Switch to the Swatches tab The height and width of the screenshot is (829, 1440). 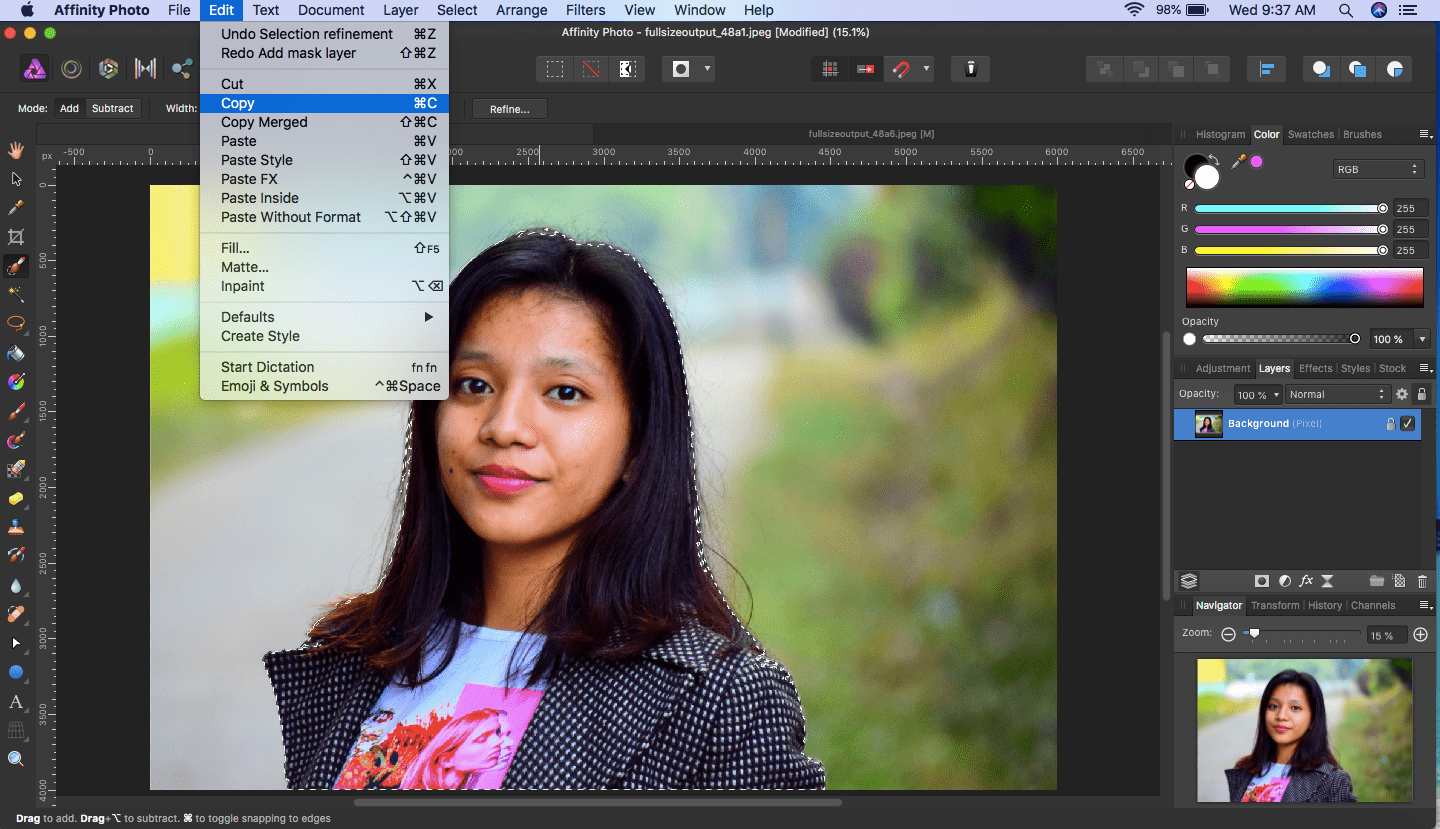(x=1310, y=134)
